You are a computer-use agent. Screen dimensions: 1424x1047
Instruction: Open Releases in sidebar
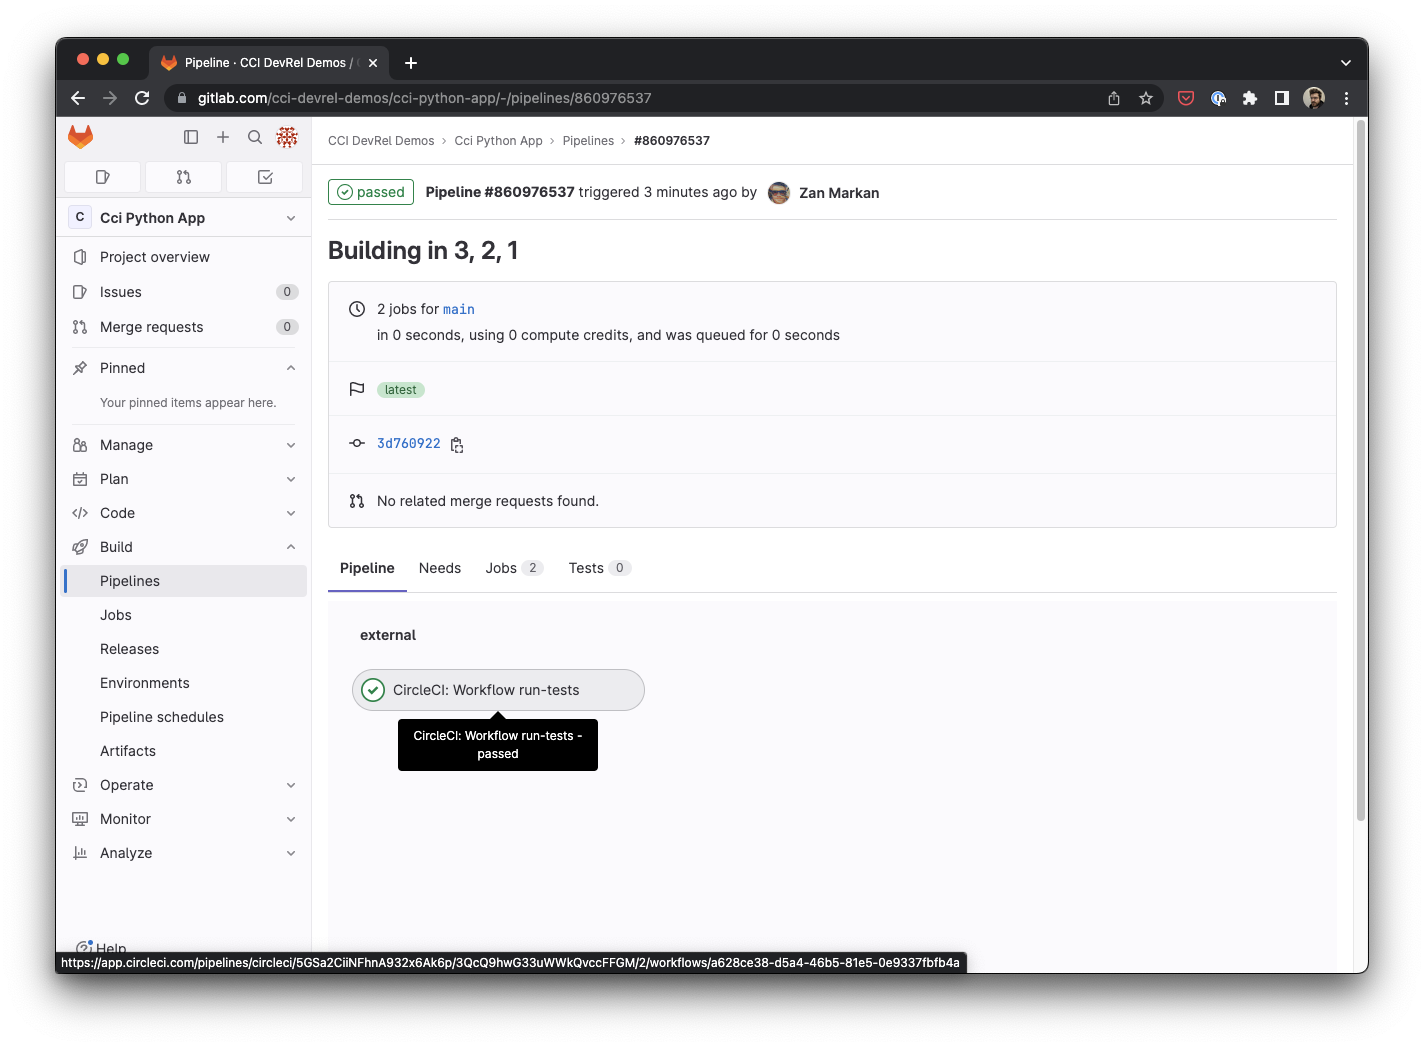point(184,649)
